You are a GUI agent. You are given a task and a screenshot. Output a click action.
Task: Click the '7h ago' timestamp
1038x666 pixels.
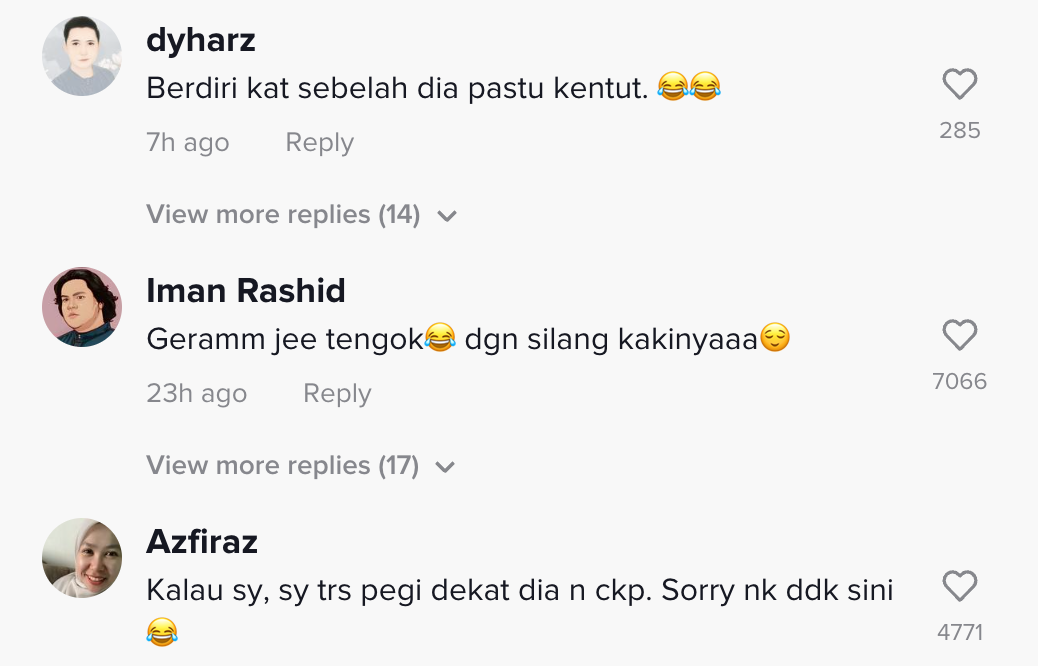[x=188, y=143]
